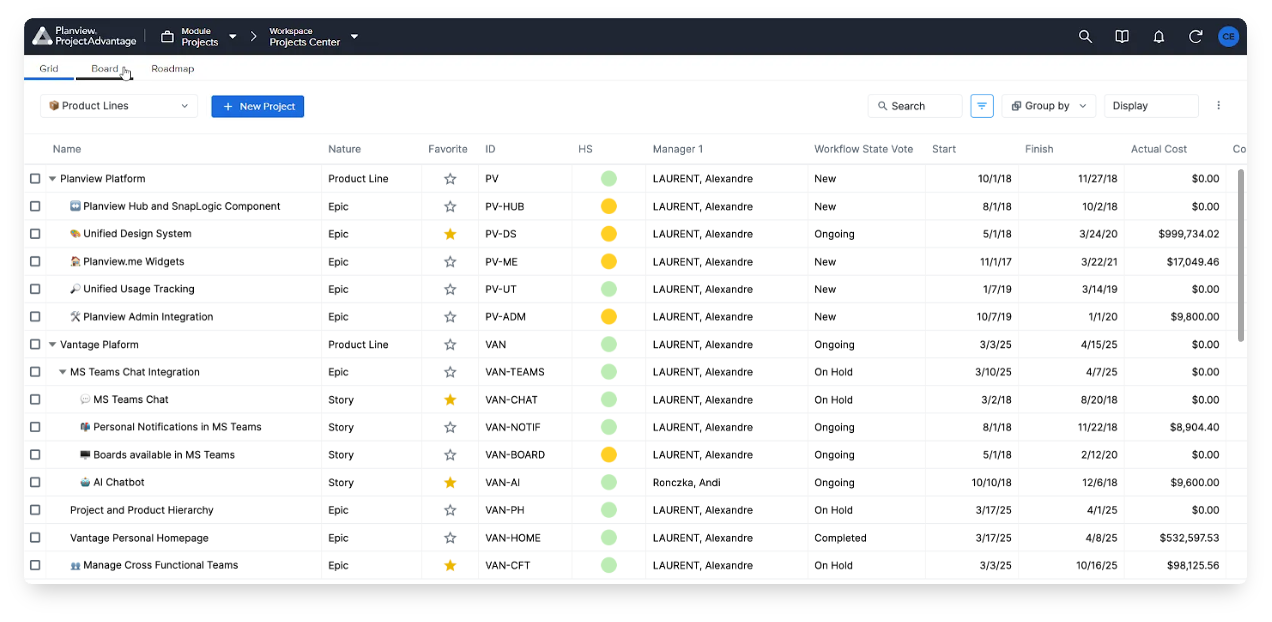Open the Planview Hub and SnapLogic Component

click(x=181, y=207)
